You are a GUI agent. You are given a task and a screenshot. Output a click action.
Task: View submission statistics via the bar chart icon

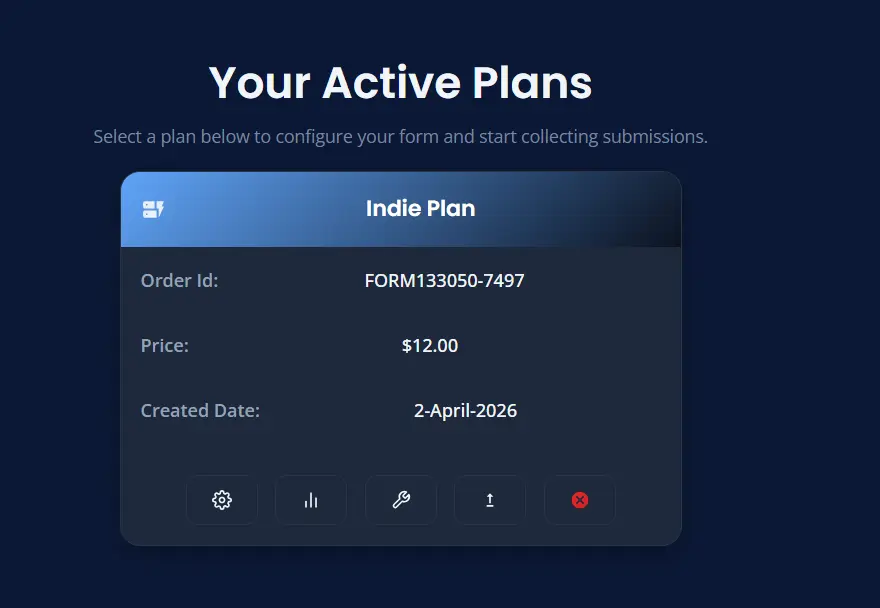tap(311, 500)
